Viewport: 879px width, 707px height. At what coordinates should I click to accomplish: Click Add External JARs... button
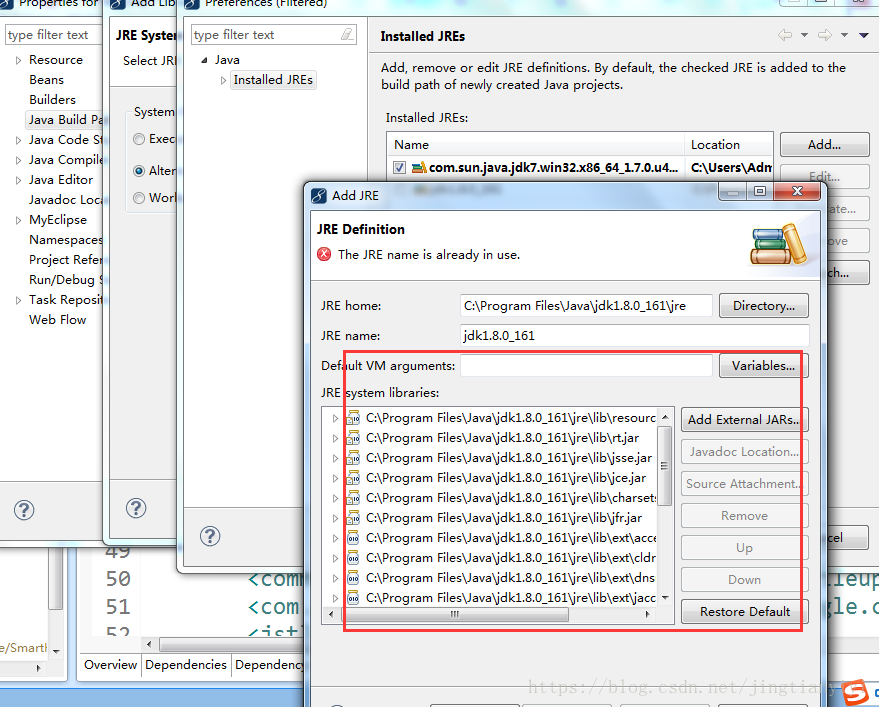click(744, 419)
